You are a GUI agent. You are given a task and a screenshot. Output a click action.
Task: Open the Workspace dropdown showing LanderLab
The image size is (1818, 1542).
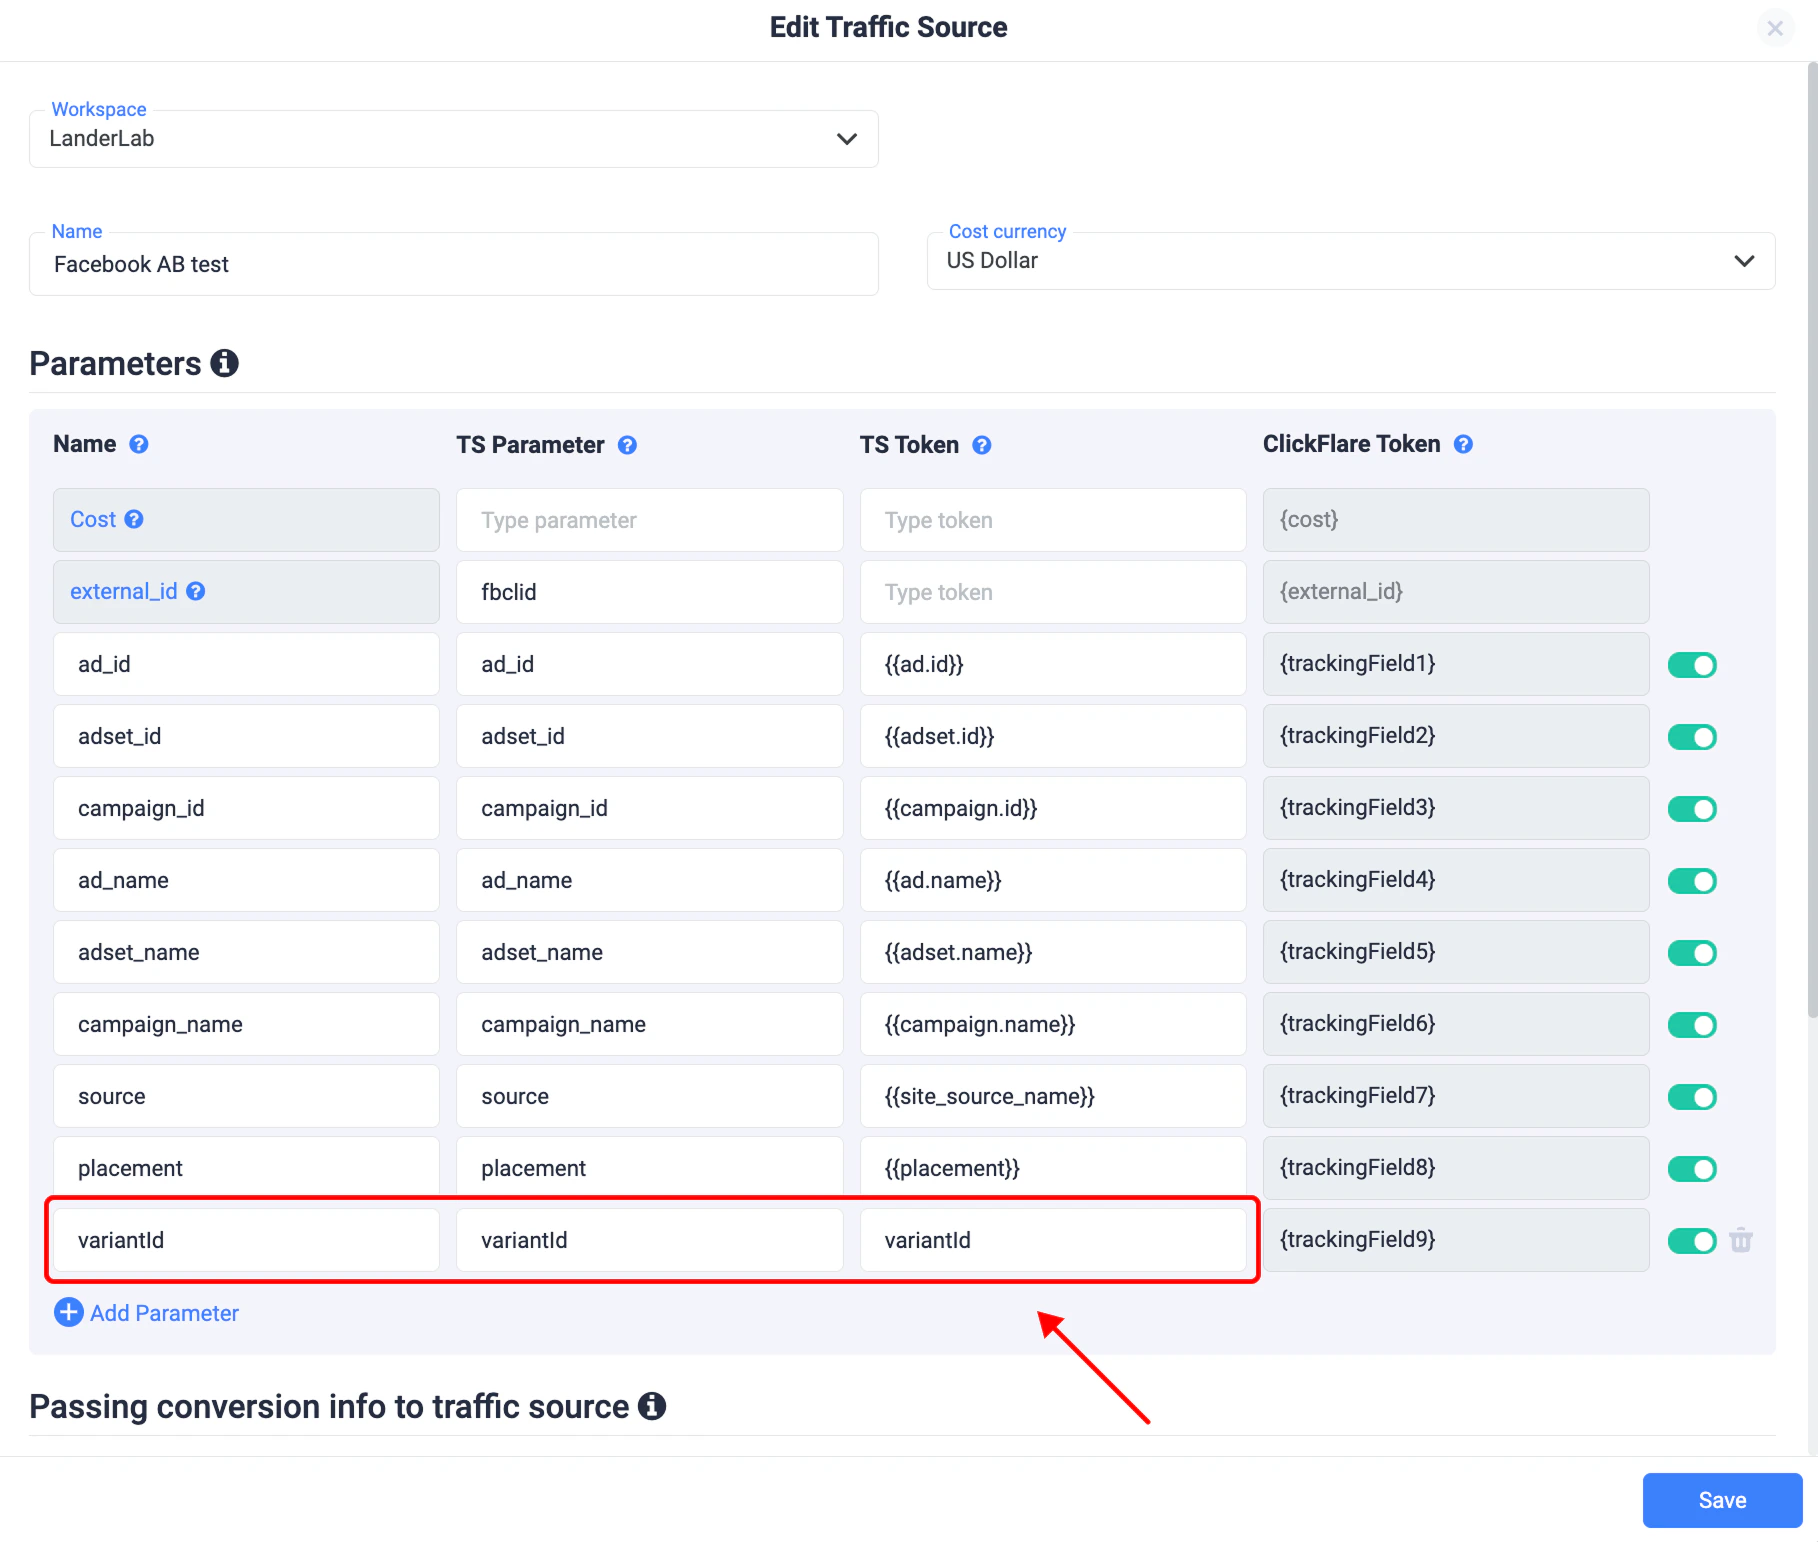[x=454, y=139]
